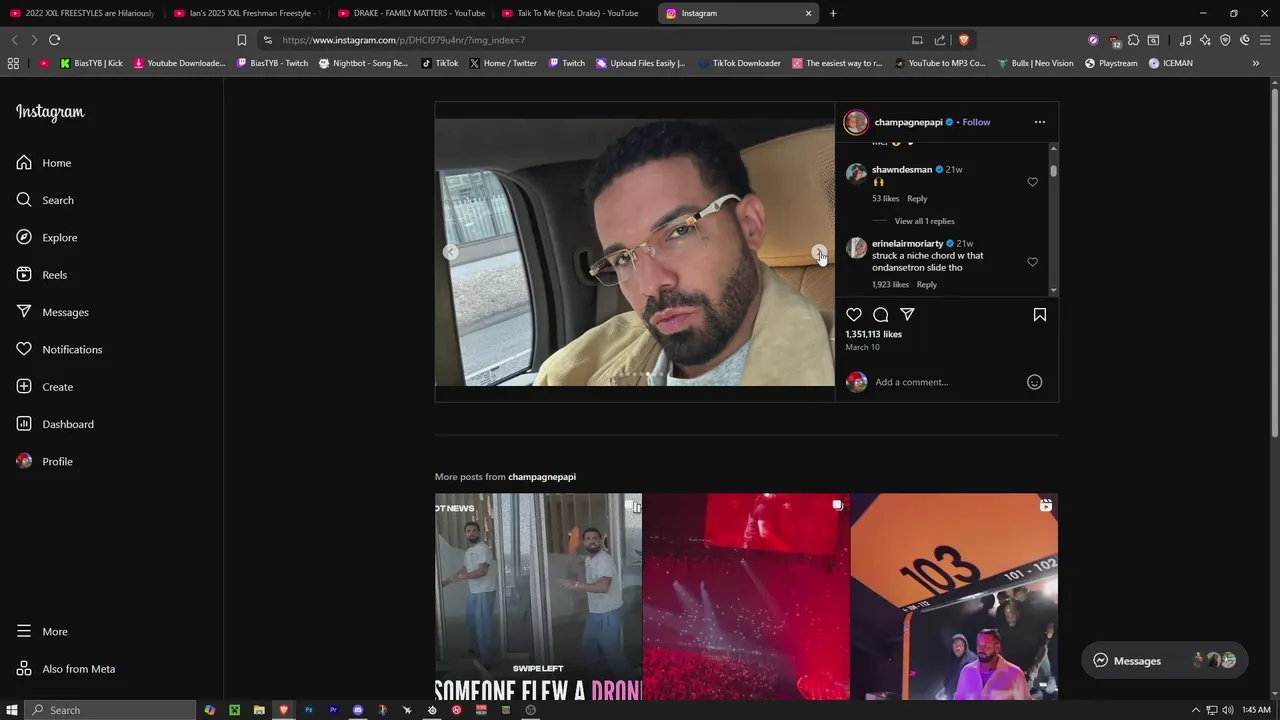The width and height of the screenshot is (1280, 720).
Task: Open Instagram Home from the sidebar
Action: (x=44, y=163)
